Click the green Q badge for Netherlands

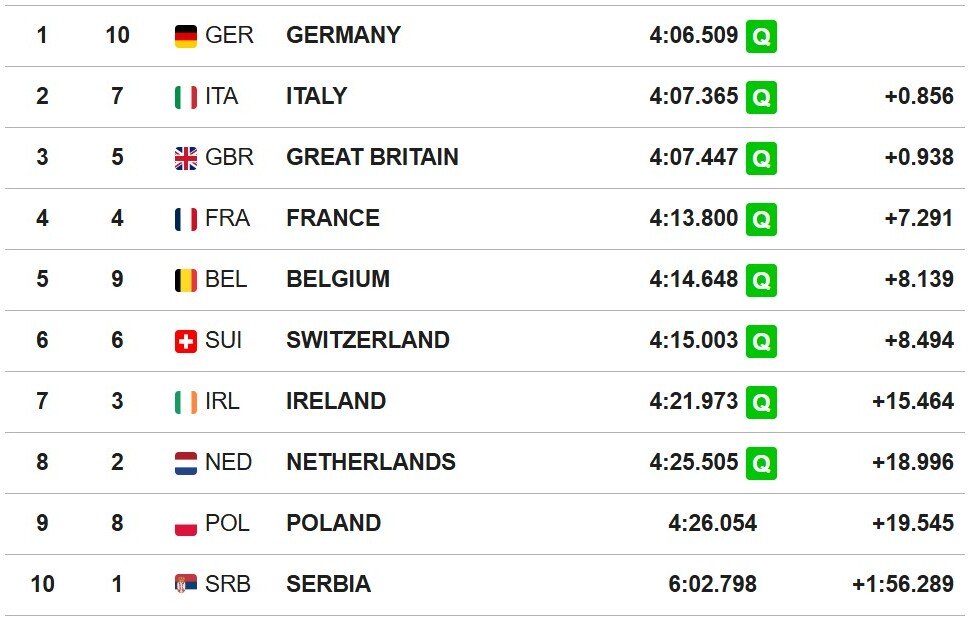761,463
